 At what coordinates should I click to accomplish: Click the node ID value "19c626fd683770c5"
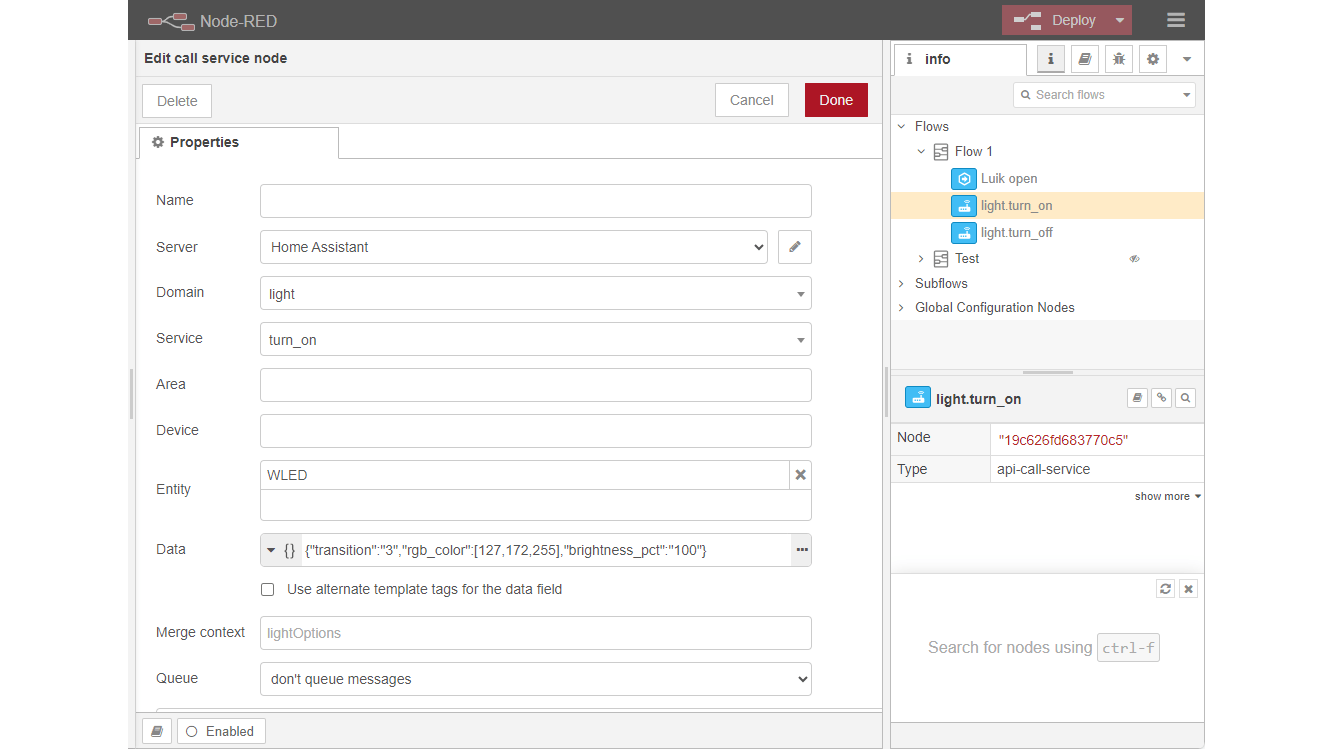pyautogui.click(x=1064, y=440)
